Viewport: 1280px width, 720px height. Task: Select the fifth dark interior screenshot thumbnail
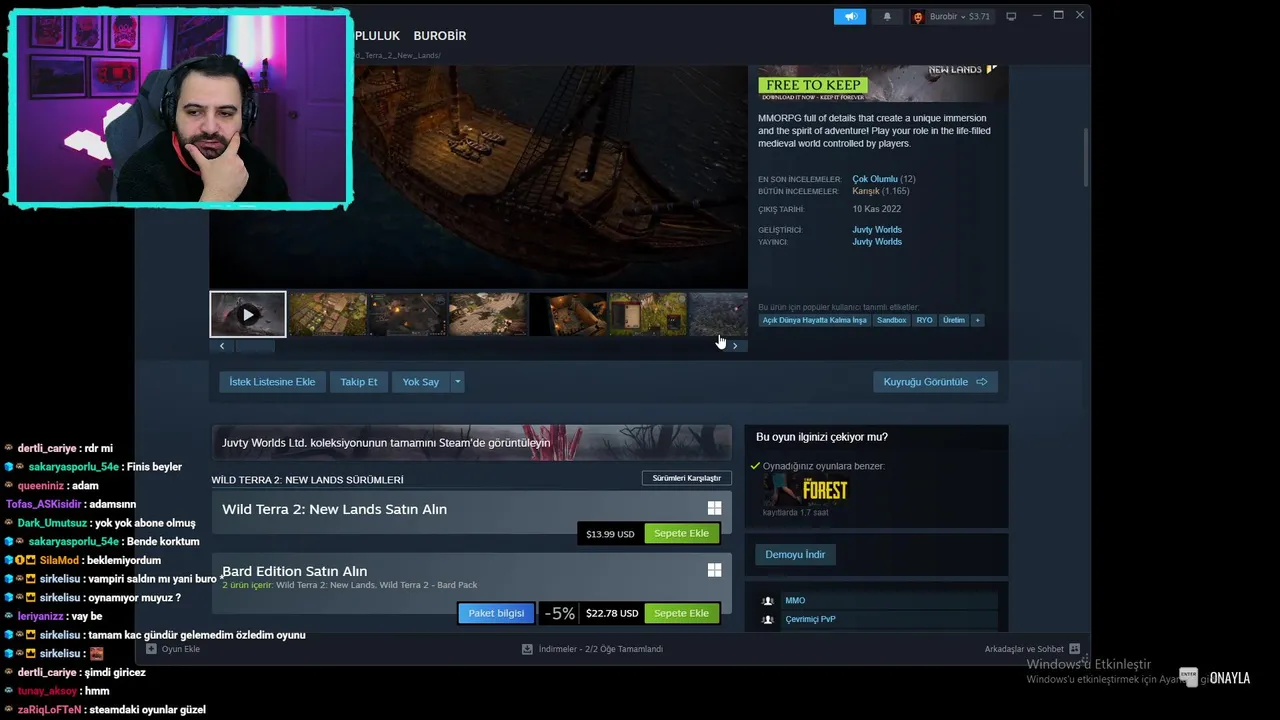[x=568, y=315]
